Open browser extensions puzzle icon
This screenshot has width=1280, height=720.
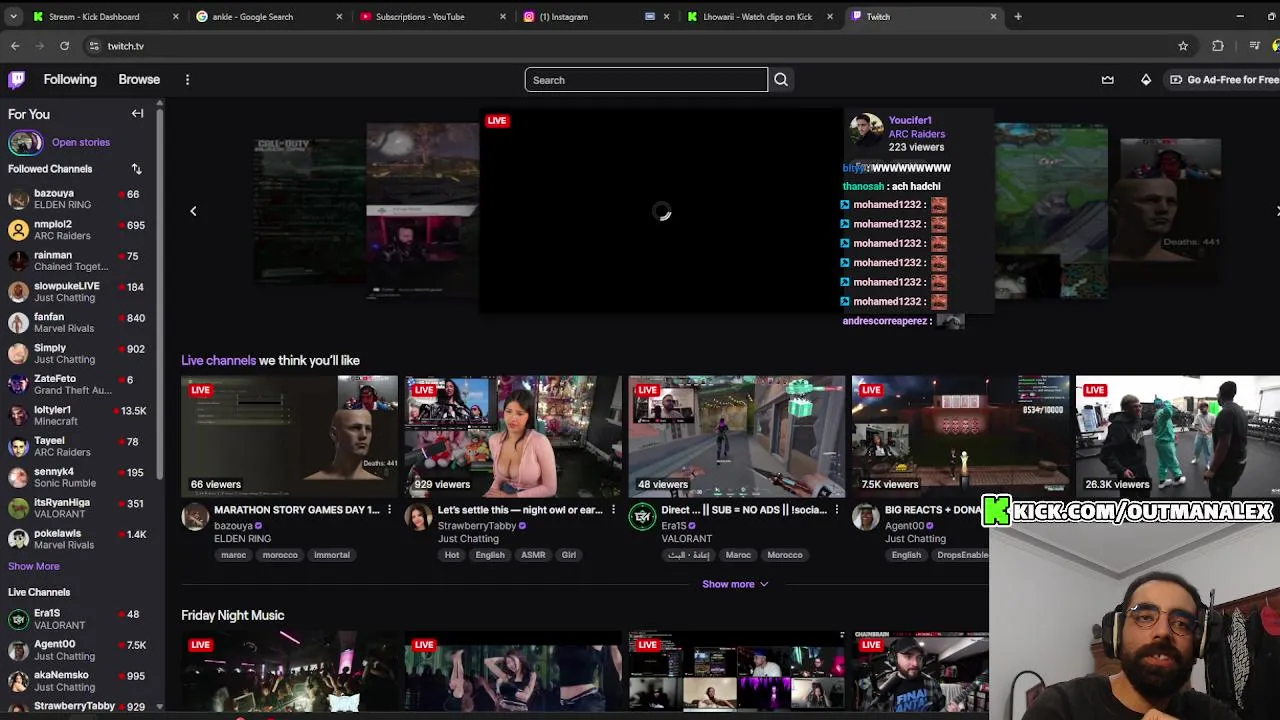[1218, 46]
